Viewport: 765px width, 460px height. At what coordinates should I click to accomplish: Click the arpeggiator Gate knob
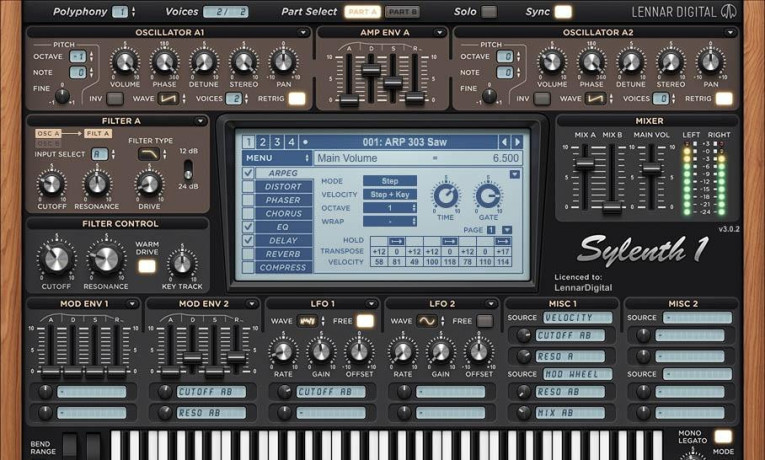coord(488,196)
